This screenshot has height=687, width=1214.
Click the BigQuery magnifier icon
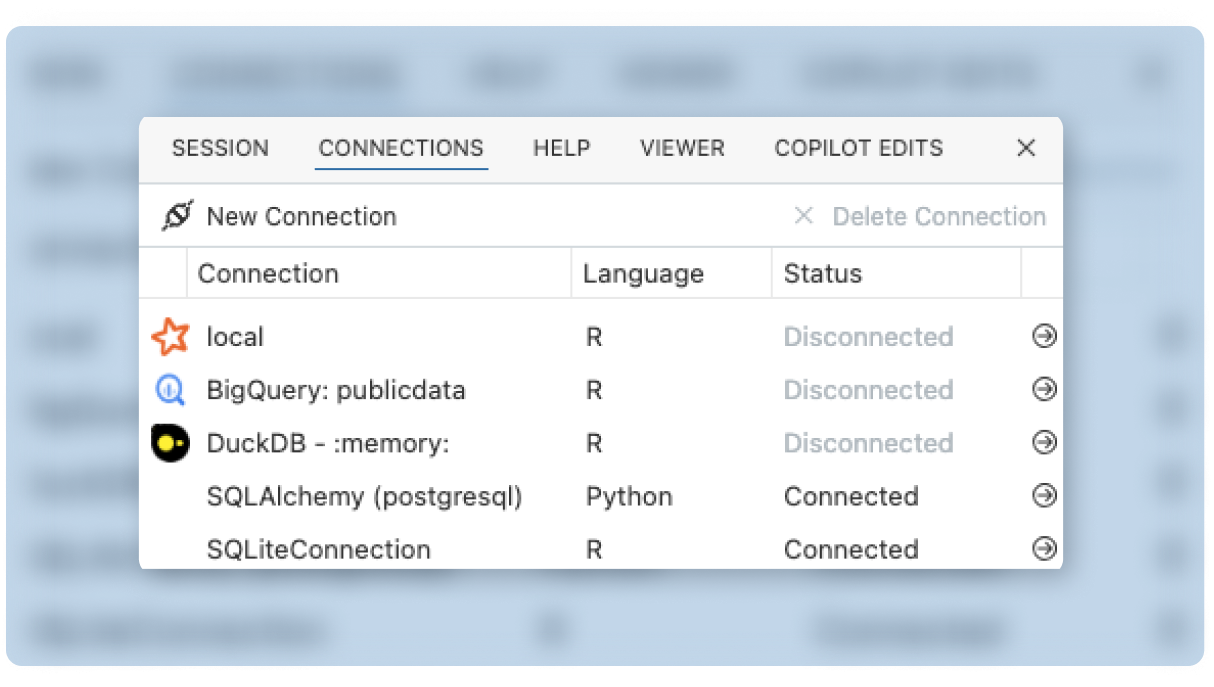pos(170,390)
